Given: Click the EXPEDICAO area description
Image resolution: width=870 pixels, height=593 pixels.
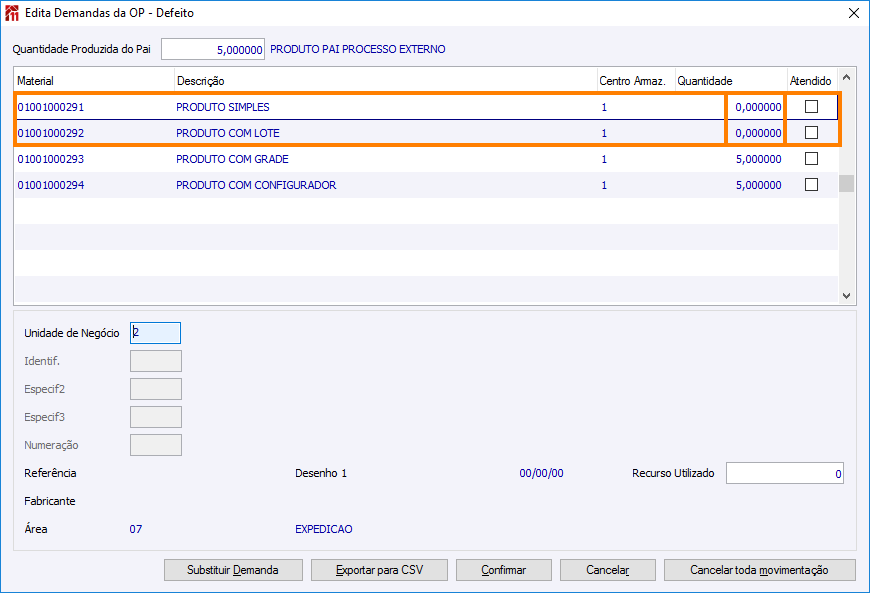Looking at the screenshot, I should pos(323,529).
